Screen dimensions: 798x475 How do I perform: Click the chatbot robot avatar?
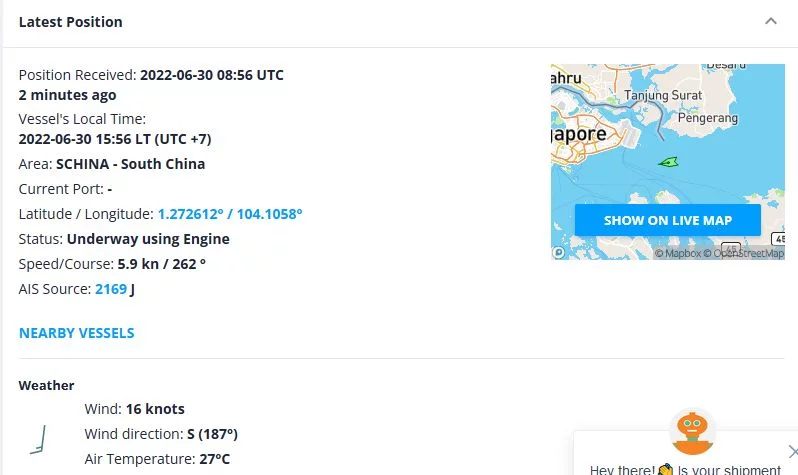tap(692, 432)
